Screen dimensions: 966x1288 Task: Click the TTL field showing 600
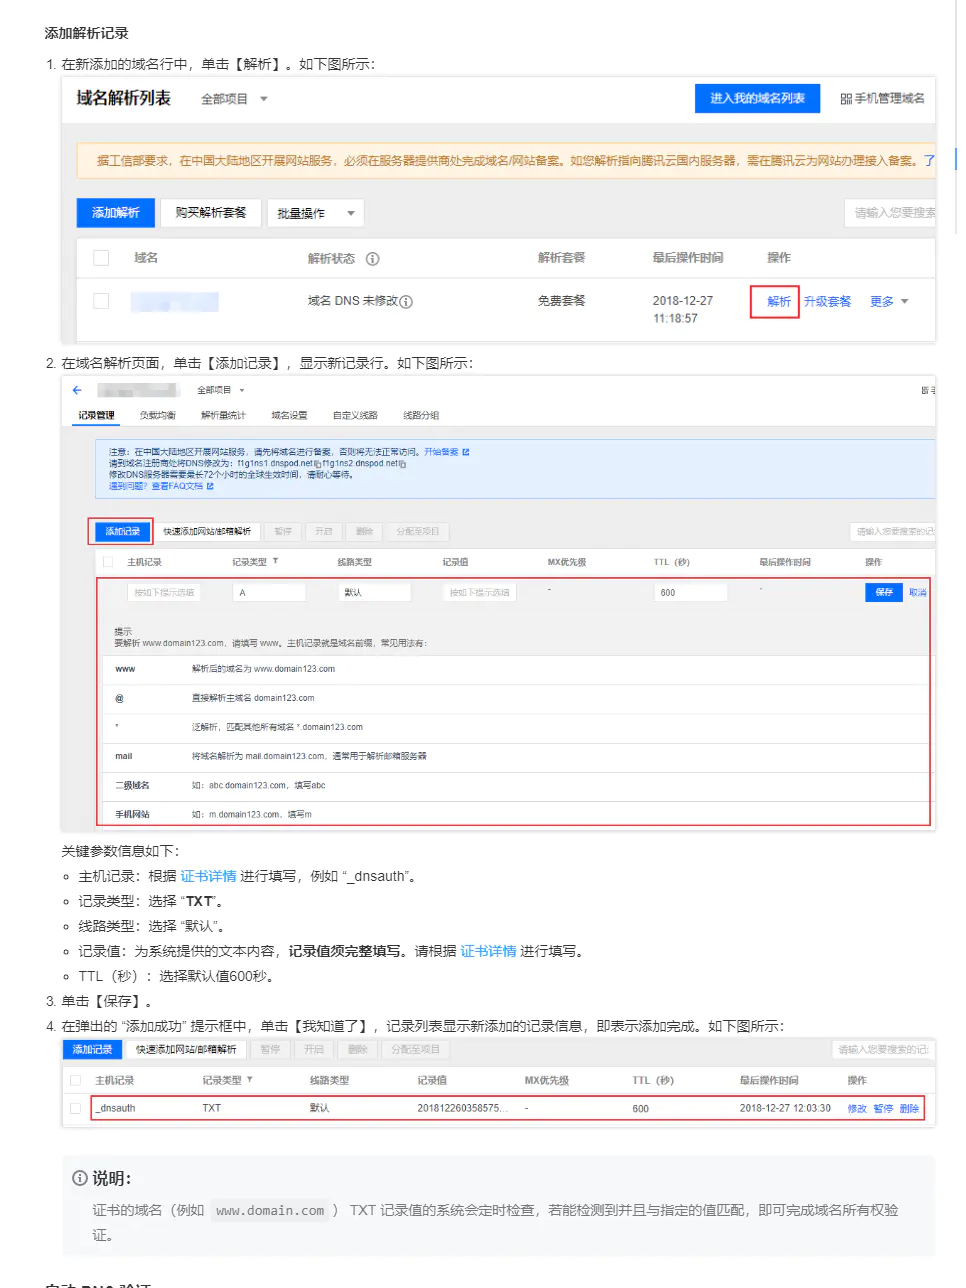click(x=691, y=593)
